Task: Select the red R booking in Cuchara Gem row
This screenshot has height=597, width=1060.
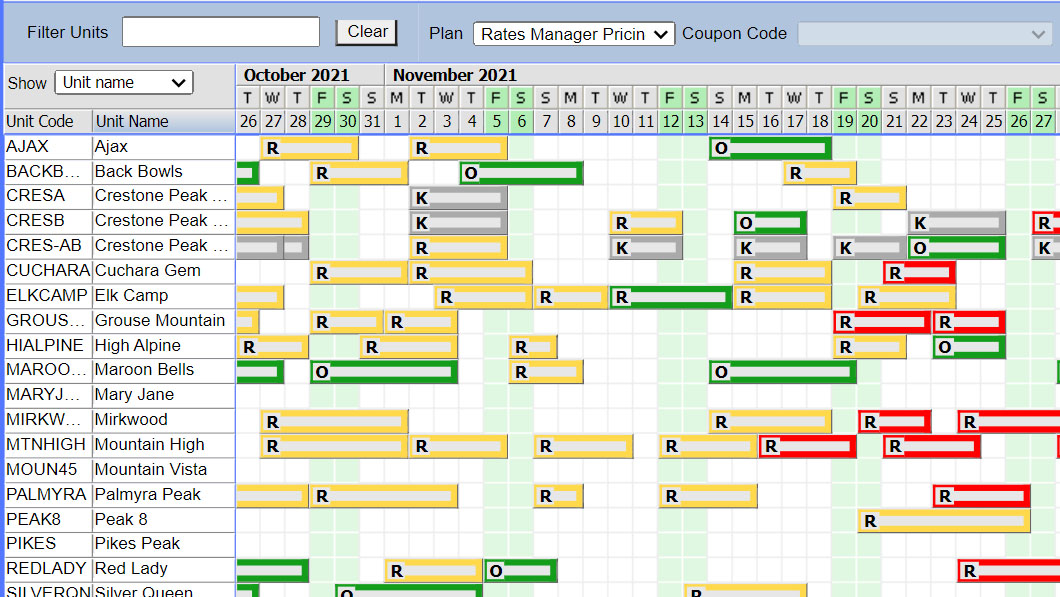Action: click(919, 272)
